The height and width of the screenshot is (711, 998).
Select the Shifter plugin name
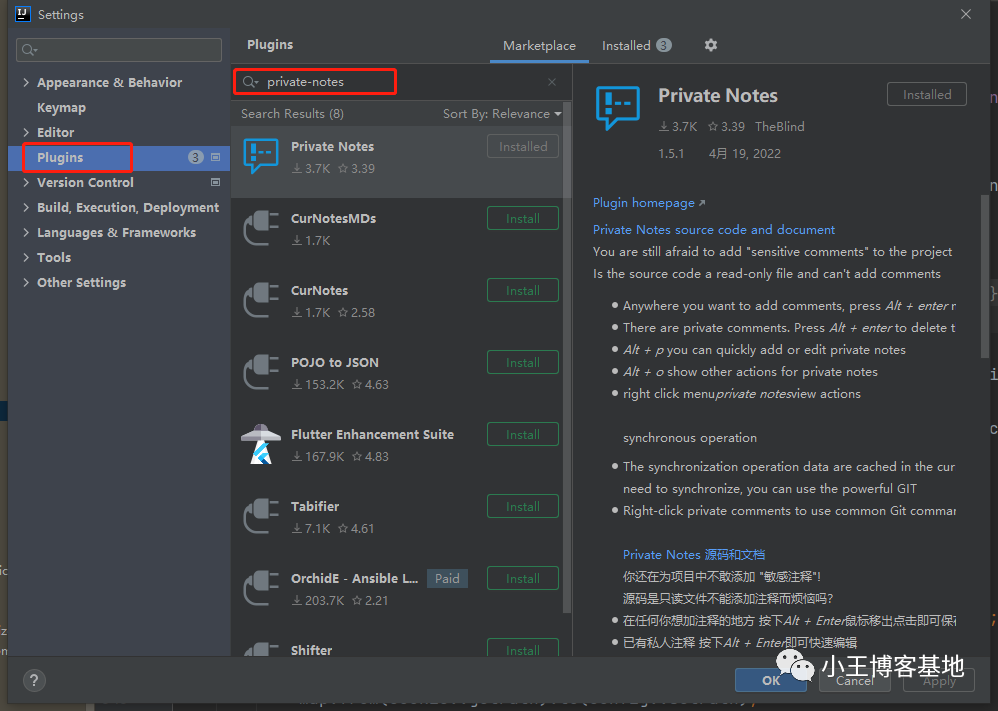tap(311, 651)
